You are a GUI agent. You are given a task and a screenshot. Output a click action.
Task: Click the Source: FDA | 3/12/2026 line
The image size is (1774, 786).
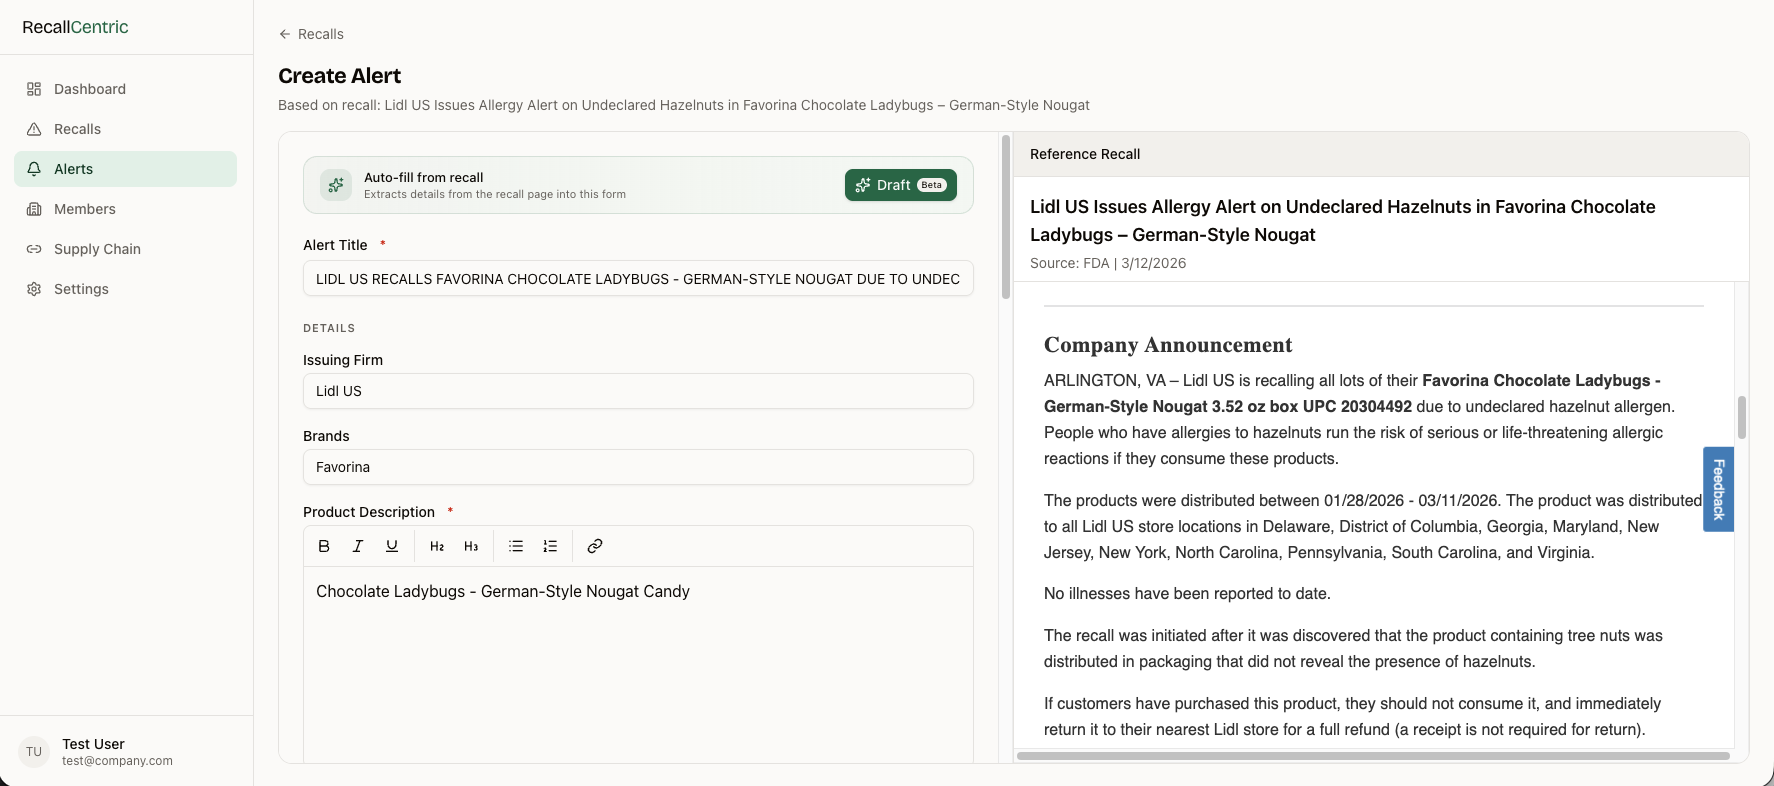coord(1108,263)
